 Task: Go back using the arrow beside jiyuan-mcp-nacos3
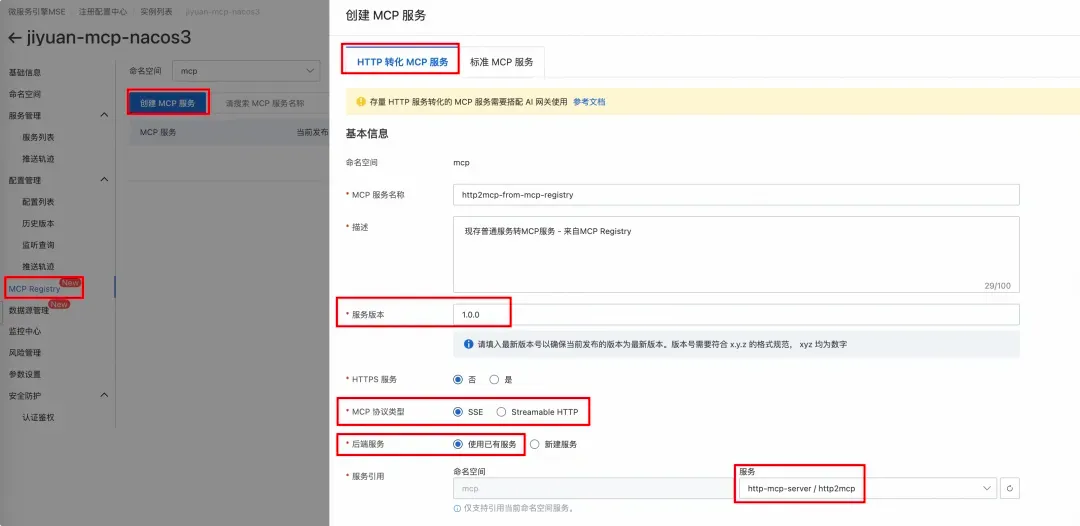pyautogui.click(x=14, y=38)
